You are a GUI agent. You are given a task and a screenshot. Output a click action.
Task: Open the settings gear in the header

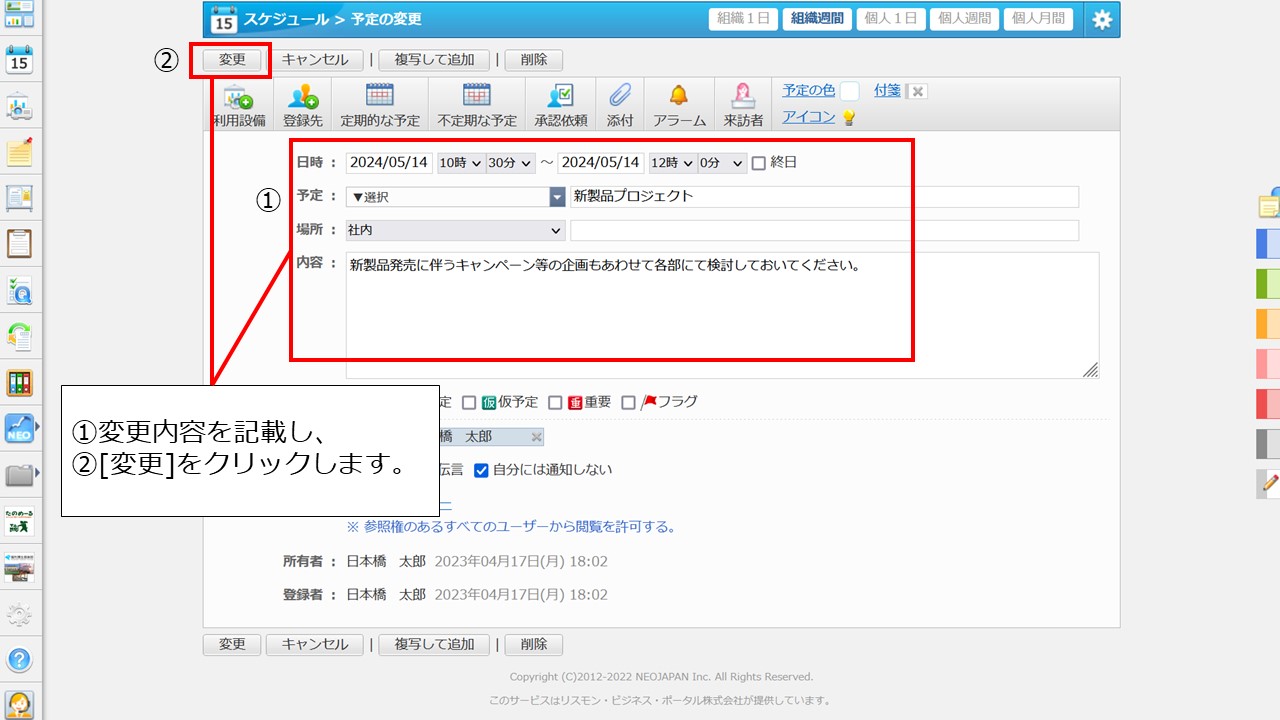click(1102, 19)
